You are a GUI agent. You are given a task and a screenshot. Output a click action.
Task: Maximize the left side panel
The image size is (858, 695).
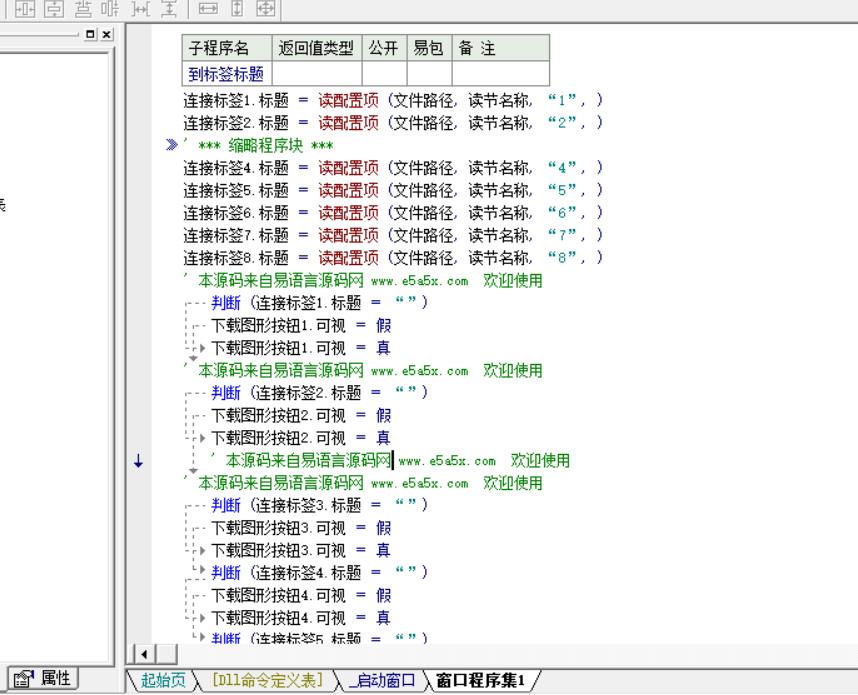coord(91,34)
